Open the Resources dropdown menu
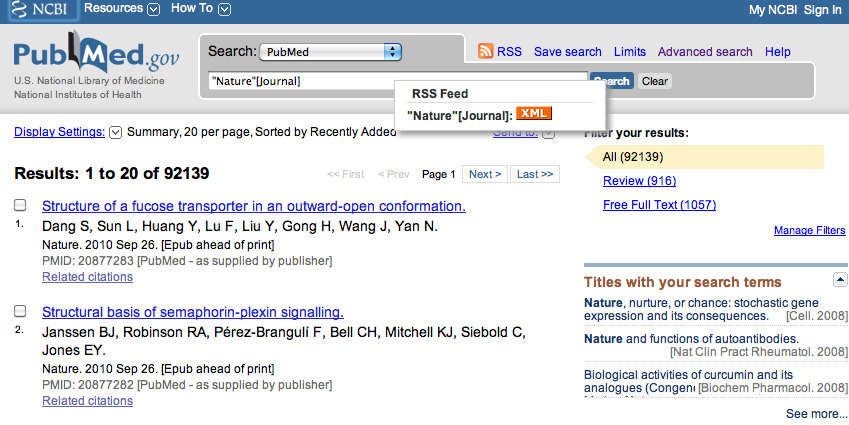 pyautogui.click(x=122, y=9)
